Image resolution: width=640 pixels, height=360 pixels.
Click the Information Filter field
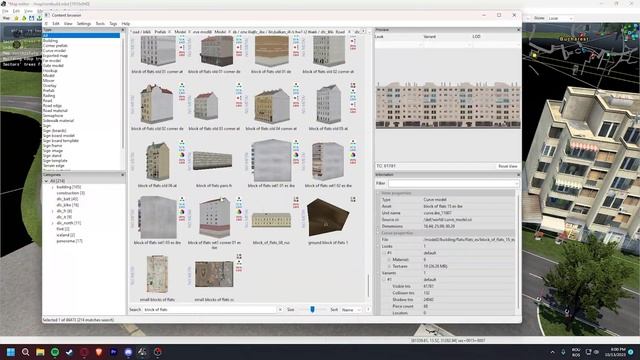click(x=453, y=183)
